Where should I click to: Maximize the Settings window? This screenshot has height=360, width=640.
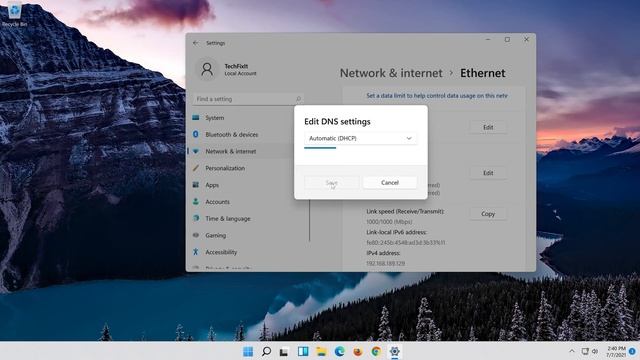507,40
